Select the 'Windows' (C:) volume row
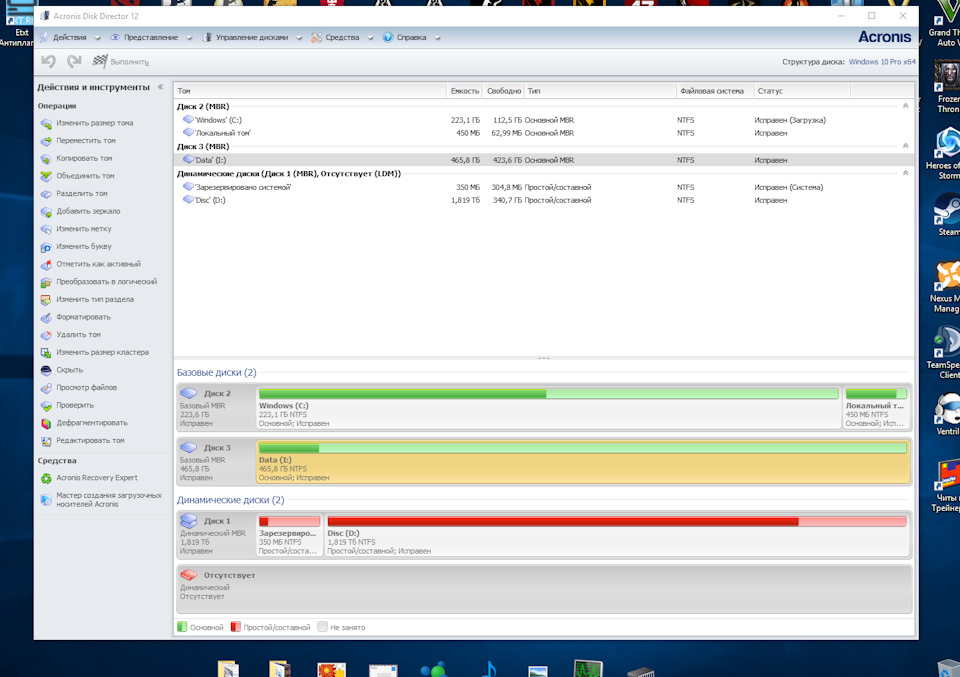Screen dimensions: 960x677 pos(544,120)
